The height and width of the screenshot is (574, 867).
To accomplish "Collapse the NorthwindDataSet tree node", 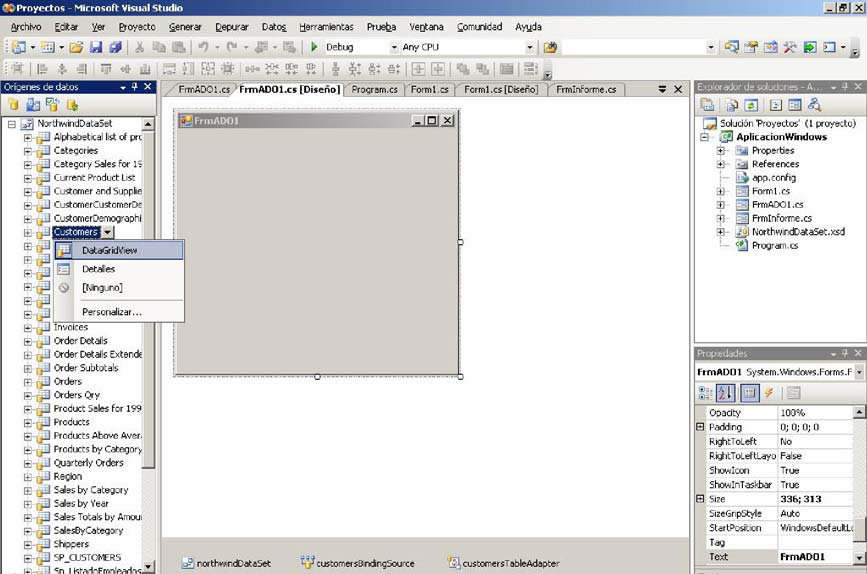I will pos(12,124).
